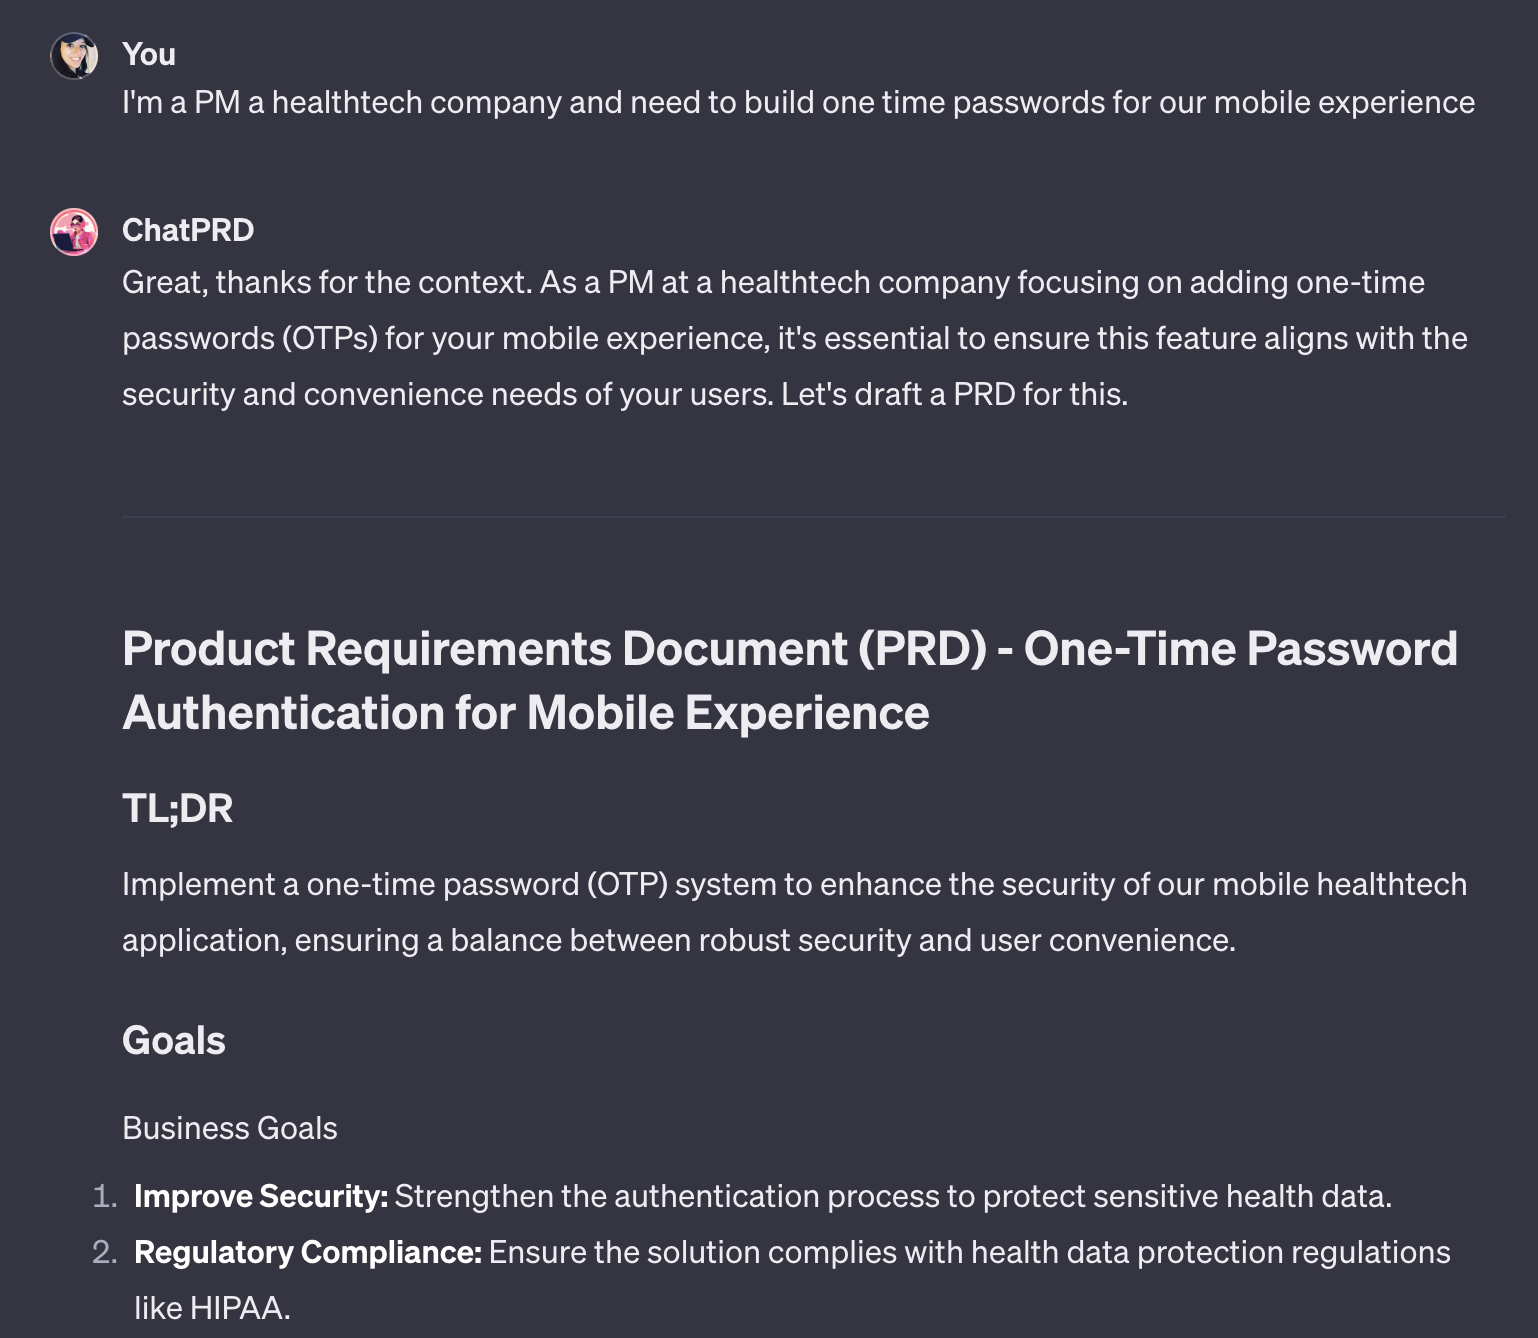Click the 'Regulatory Compliance:' bold list item
The width and height of the screenshot is (1538, 1338).
[308, 1252]
